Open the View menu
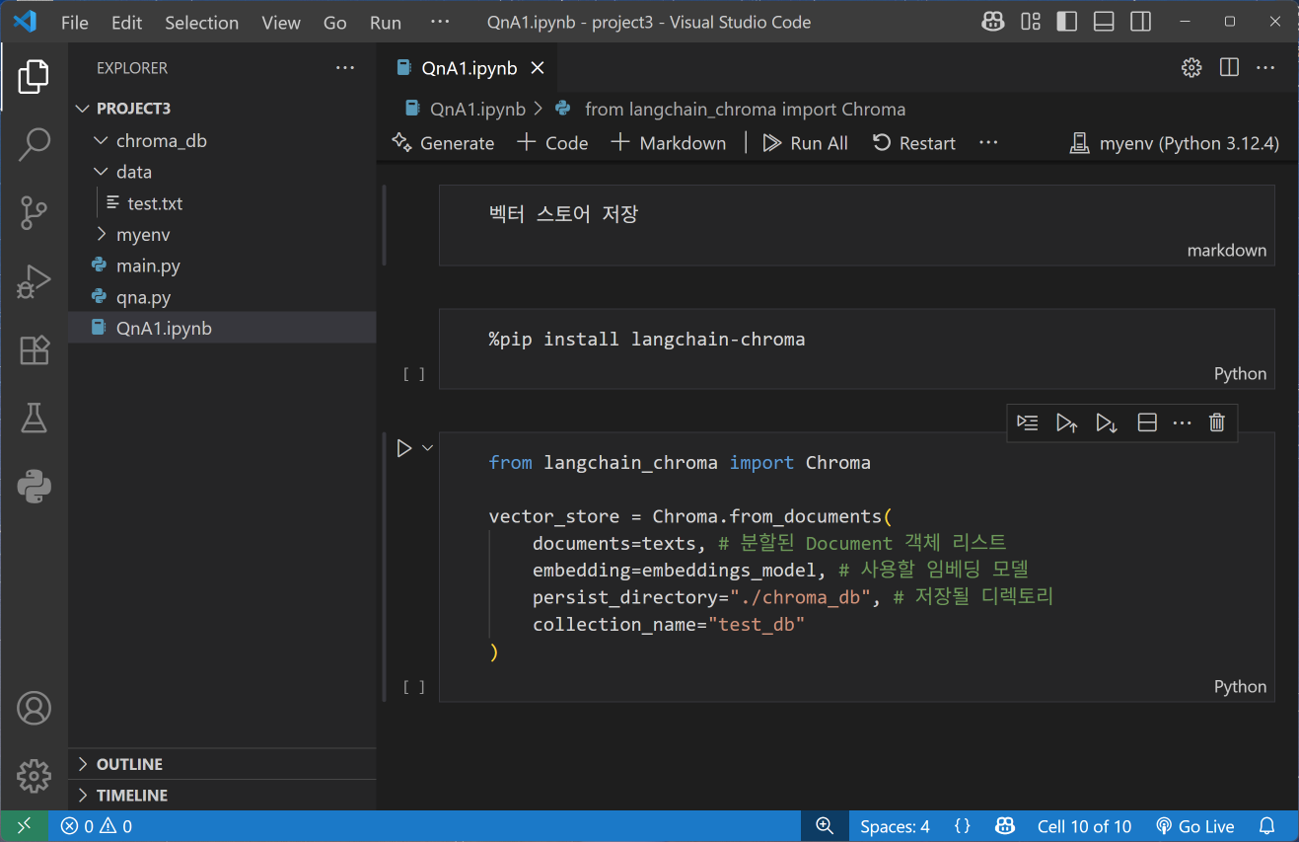This screenshot has width=1299, height=842. tap(281, 22)
